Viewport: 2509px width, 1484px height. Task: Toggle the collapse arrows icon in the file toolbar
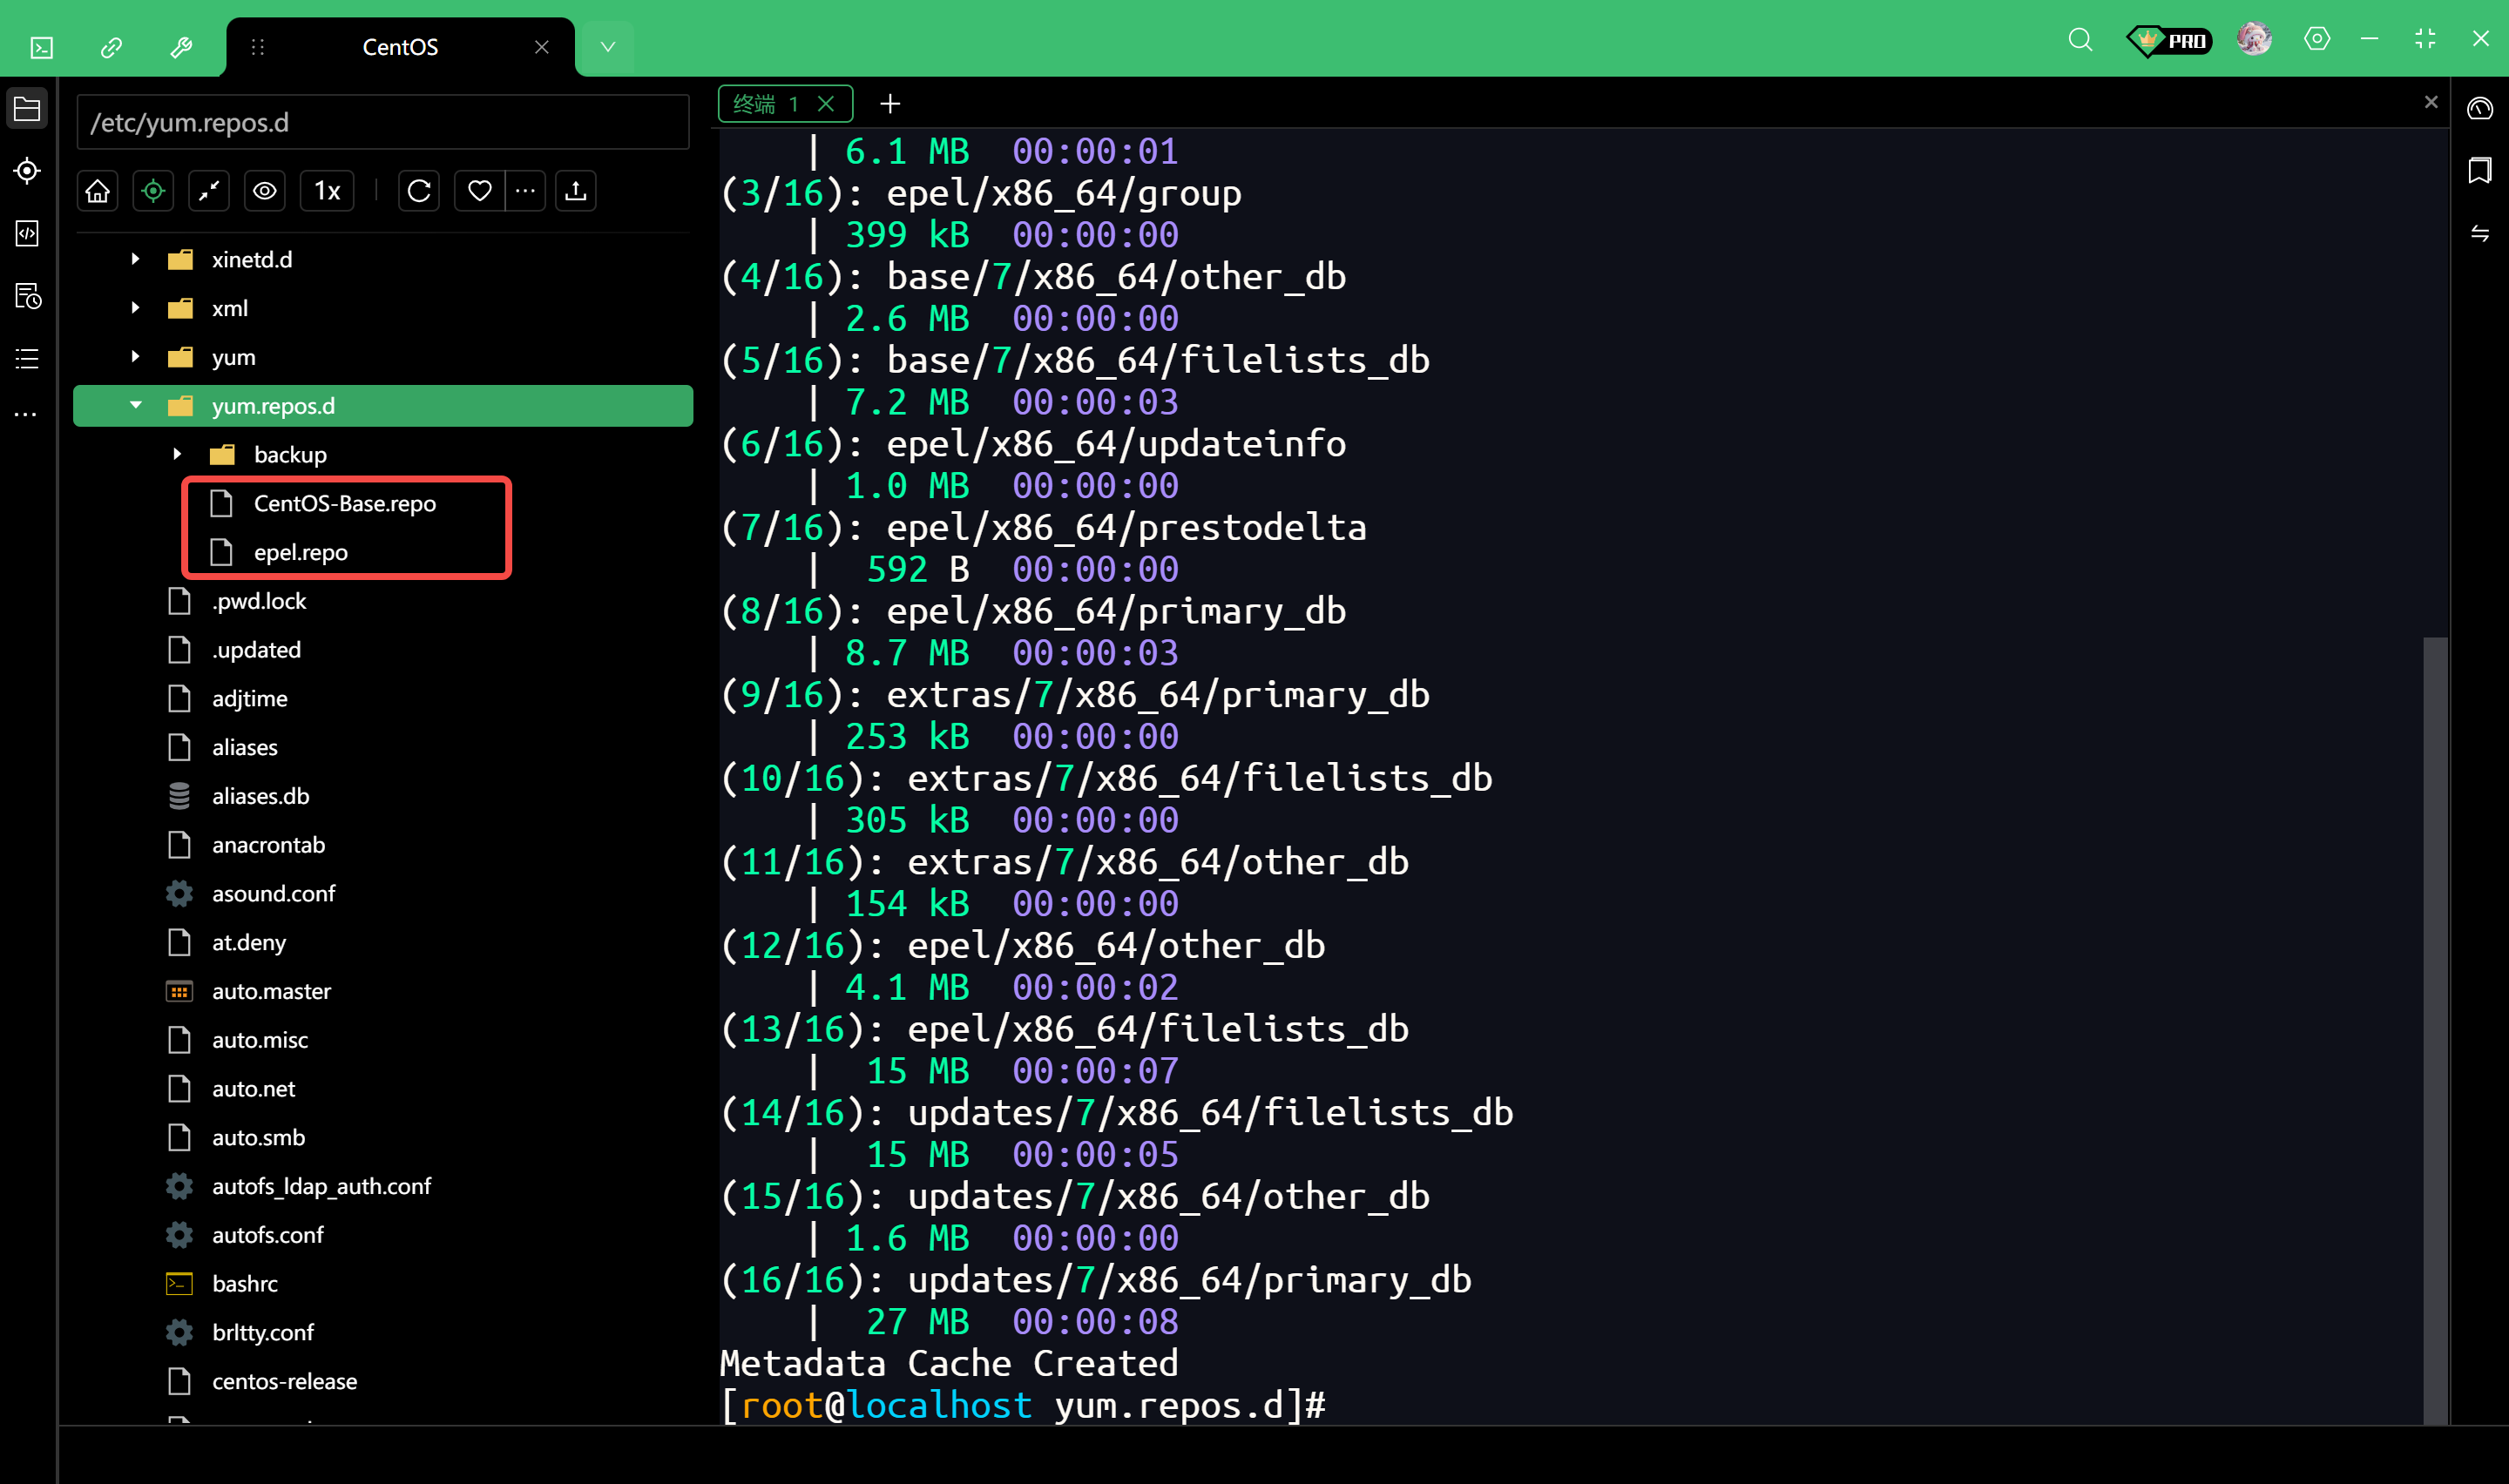coord(209,191)
